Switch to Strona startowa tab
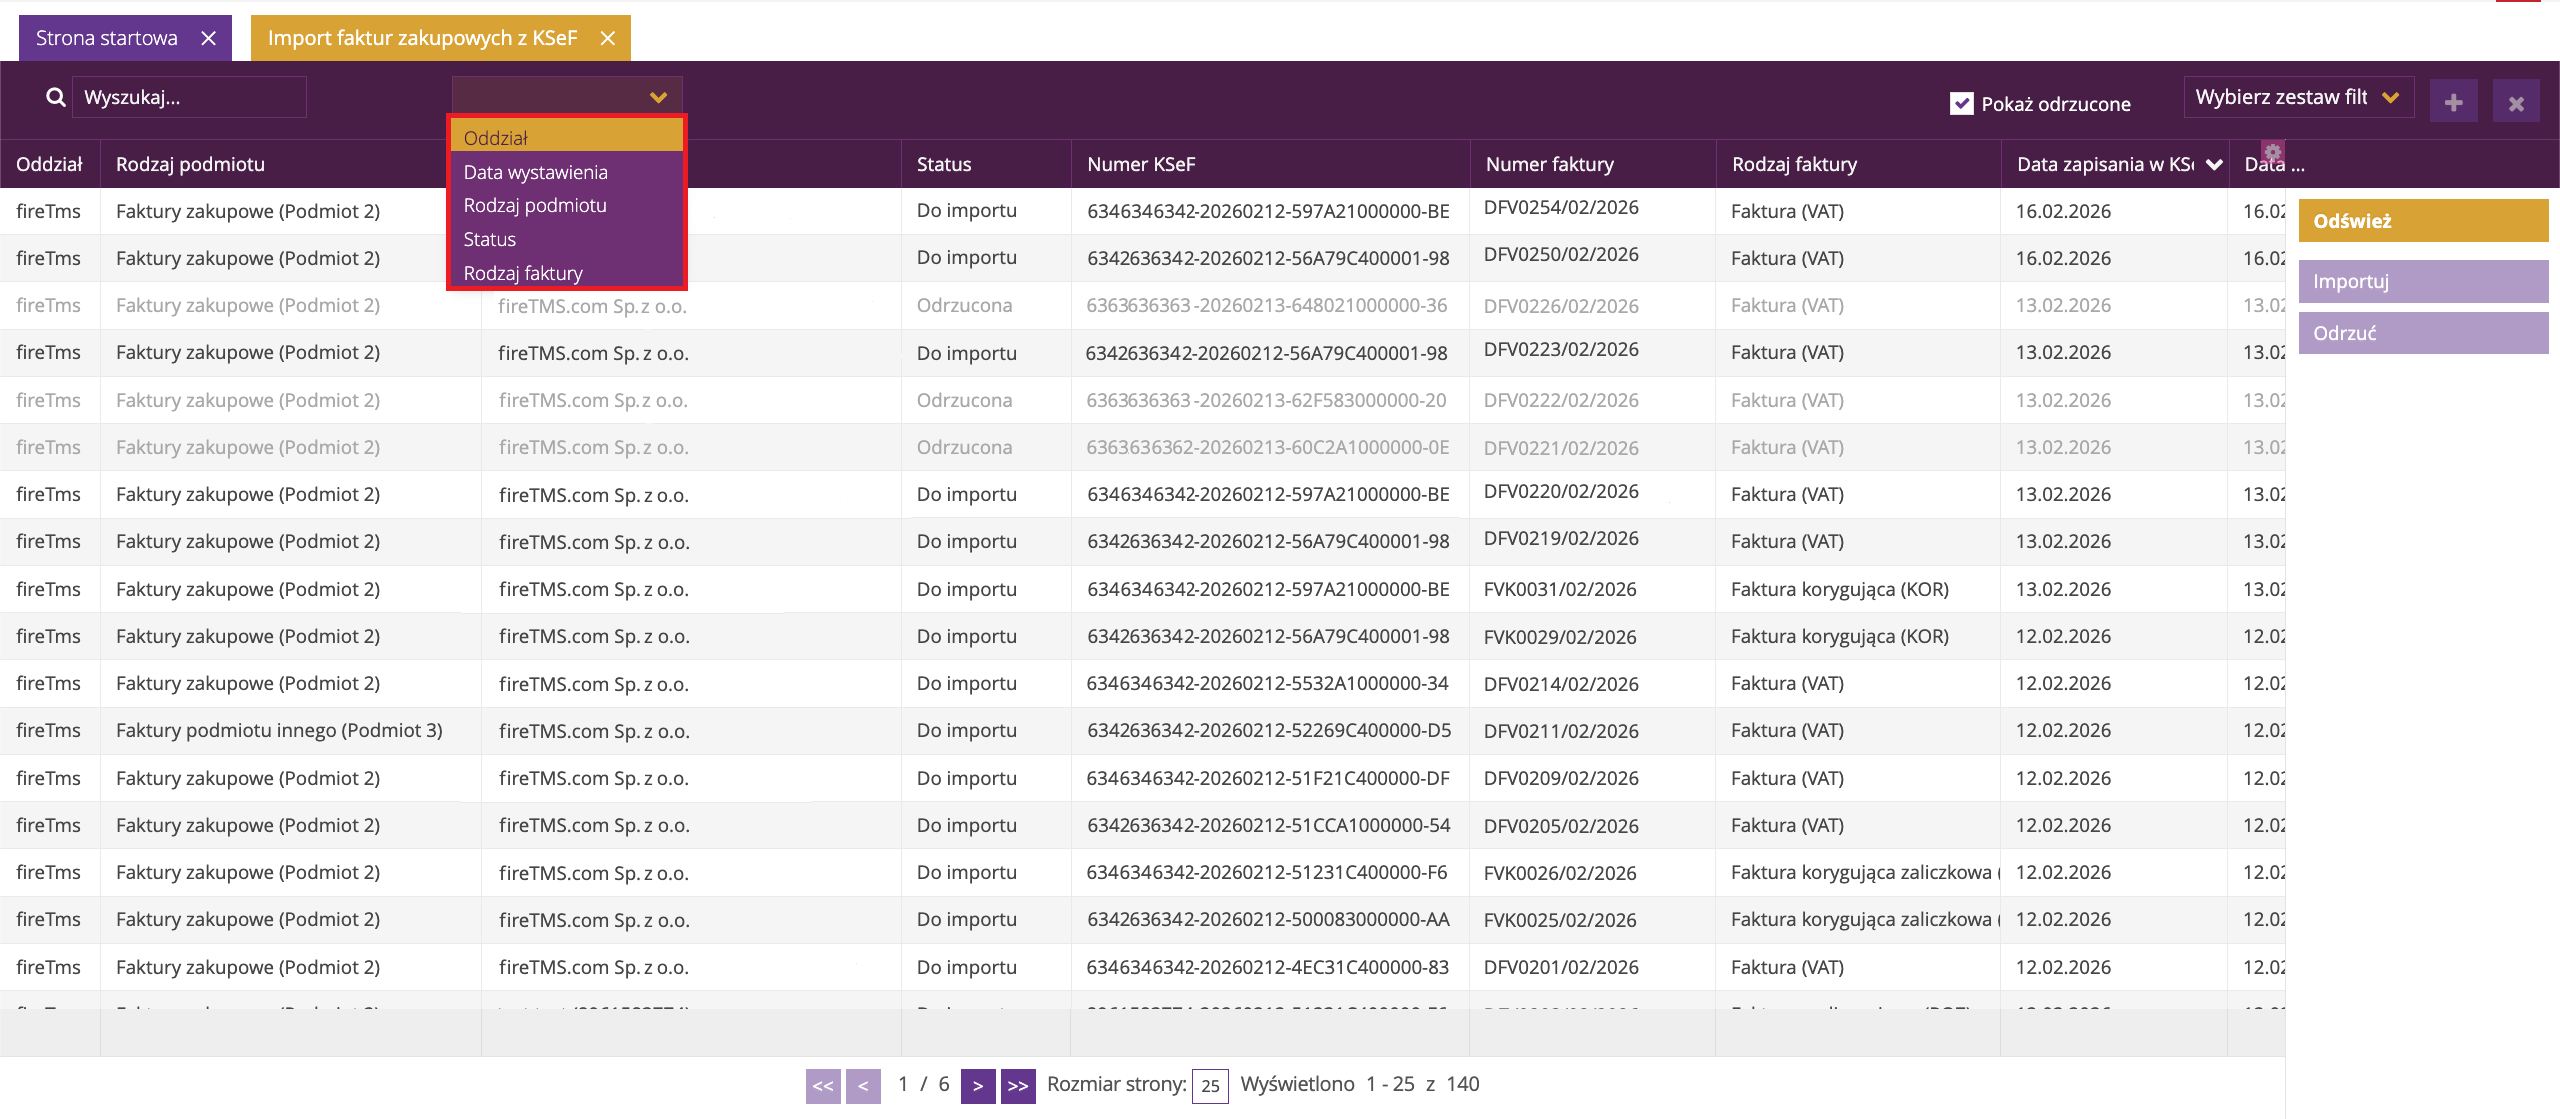2560x1119 pixels. click(107, 38)
